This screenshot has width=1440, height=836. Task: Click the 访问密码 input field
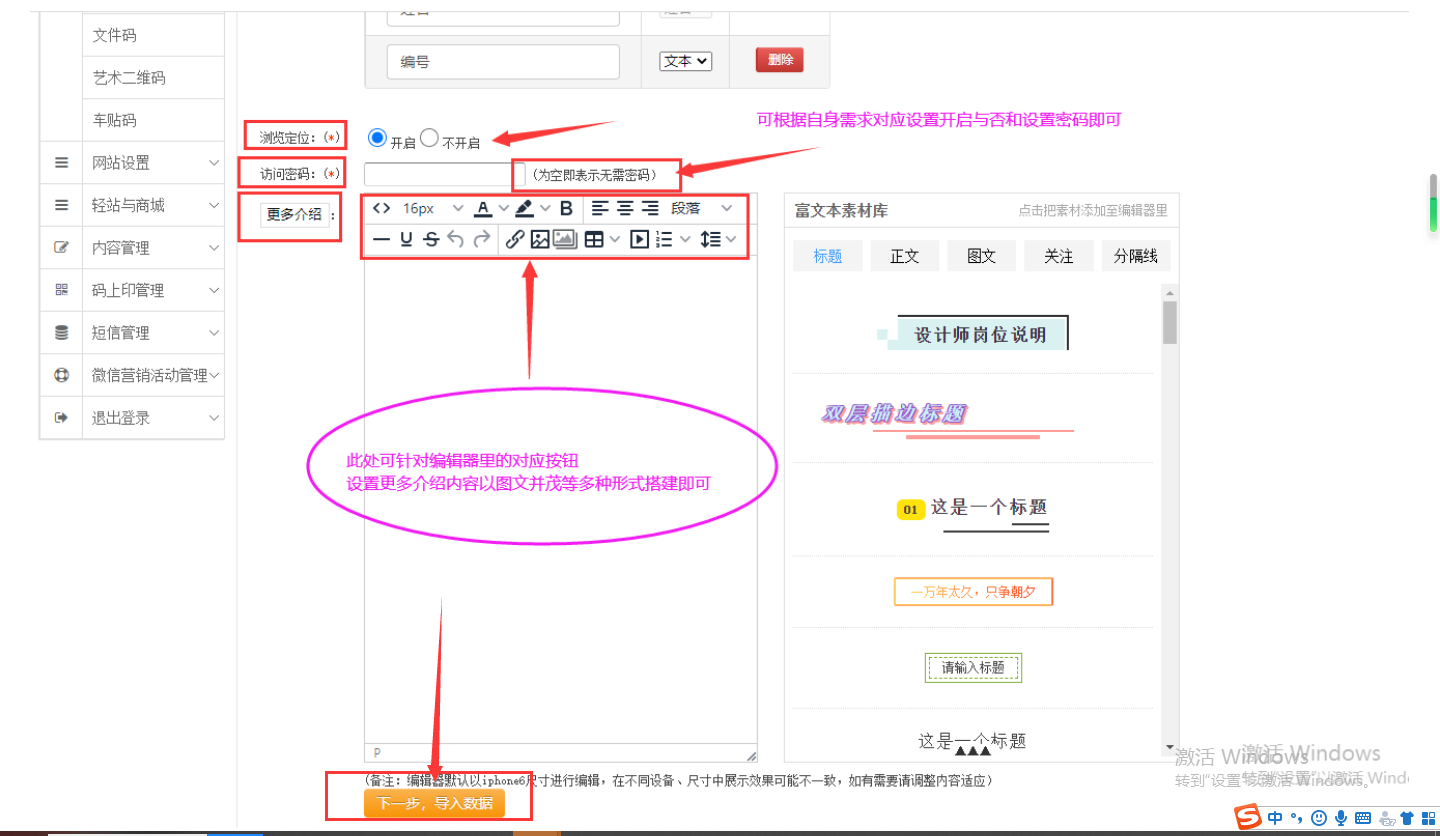point(438,174)
